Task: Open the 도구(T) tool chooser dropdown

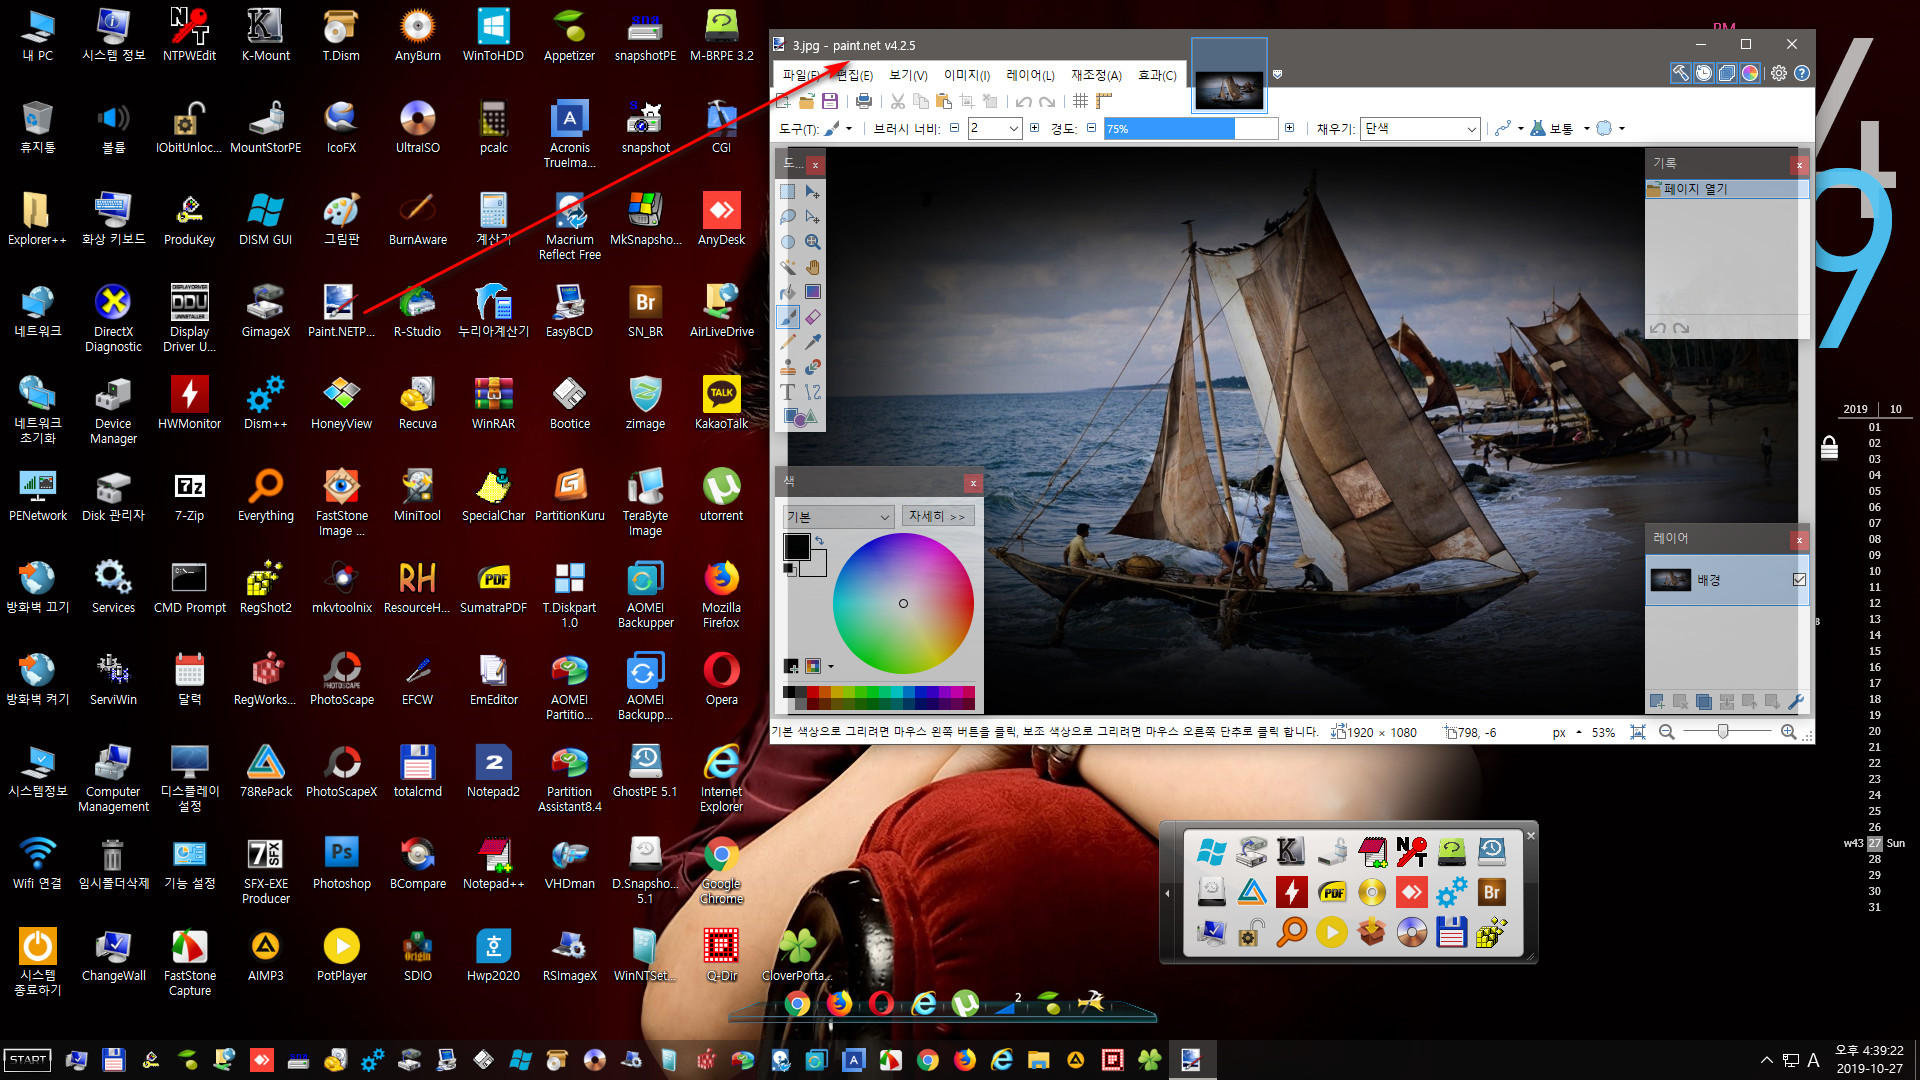Action: pyautogui.click(x=838, y=129)
